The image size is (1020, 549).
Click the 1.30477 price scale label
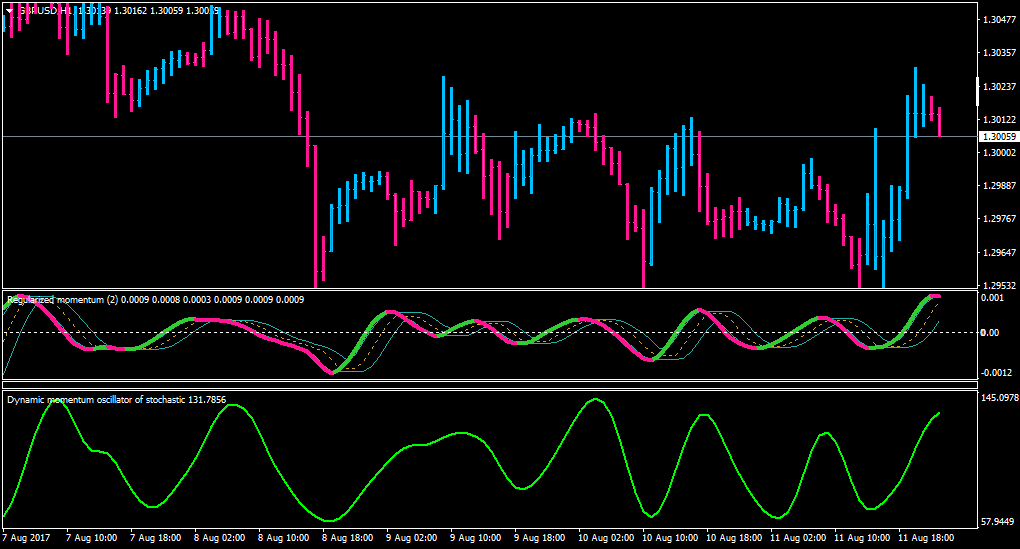point(1000,20)
